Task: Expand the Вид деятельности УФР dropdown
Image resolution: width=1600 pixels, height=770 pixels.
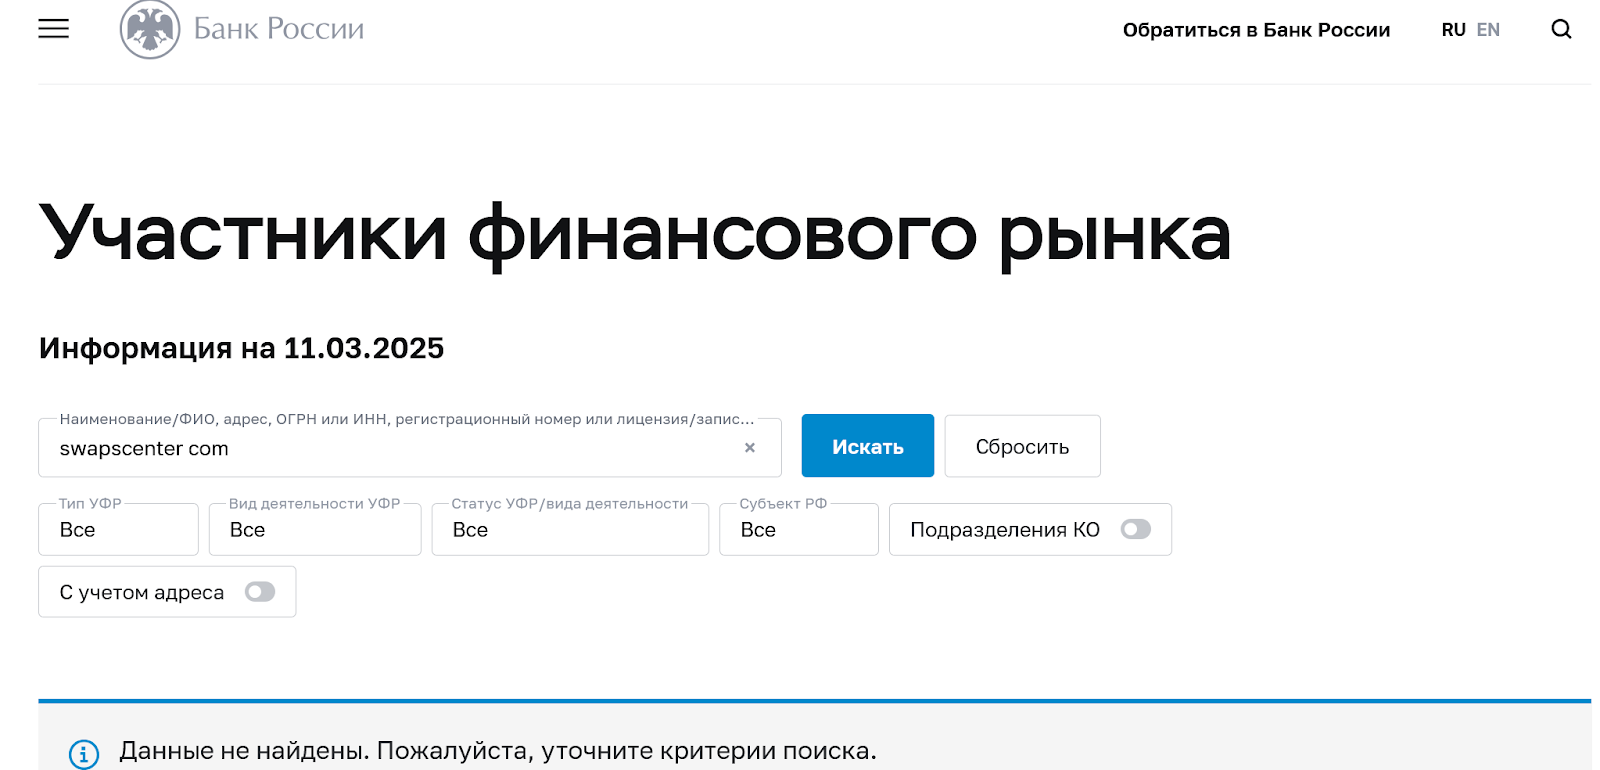Action: click(x=315, y=529)
